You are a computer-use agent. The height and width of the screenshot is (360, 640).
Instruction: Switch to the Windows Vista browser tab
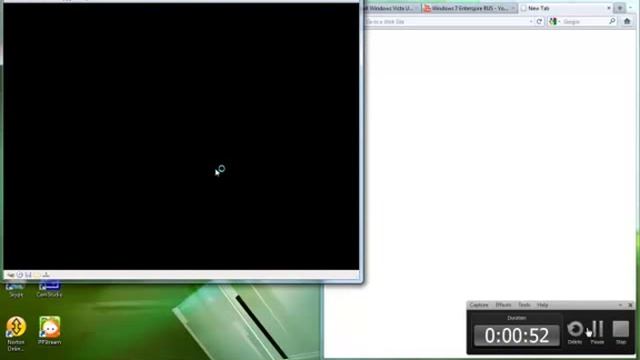[391, 8]
